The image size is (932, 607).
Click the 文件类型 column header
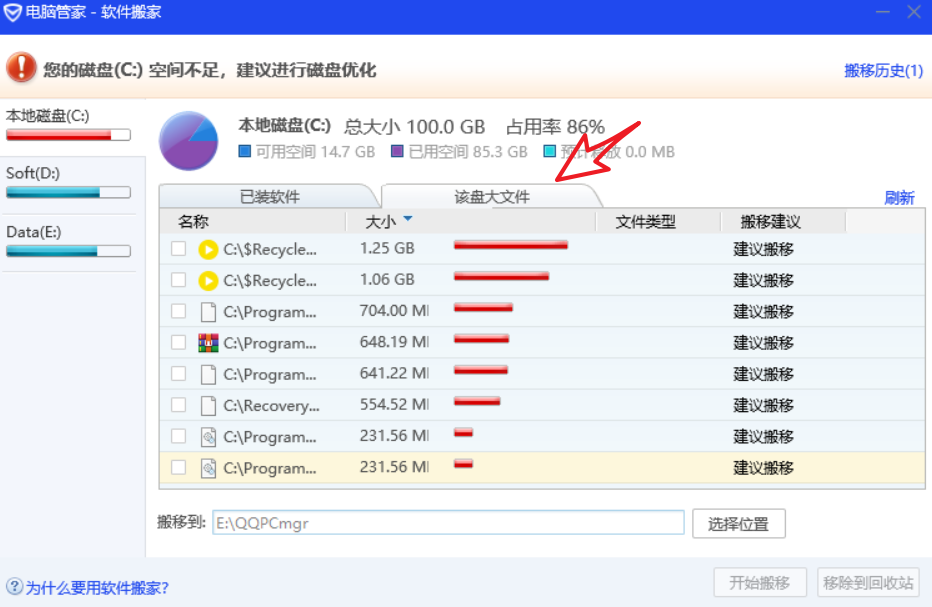point(645,222)
